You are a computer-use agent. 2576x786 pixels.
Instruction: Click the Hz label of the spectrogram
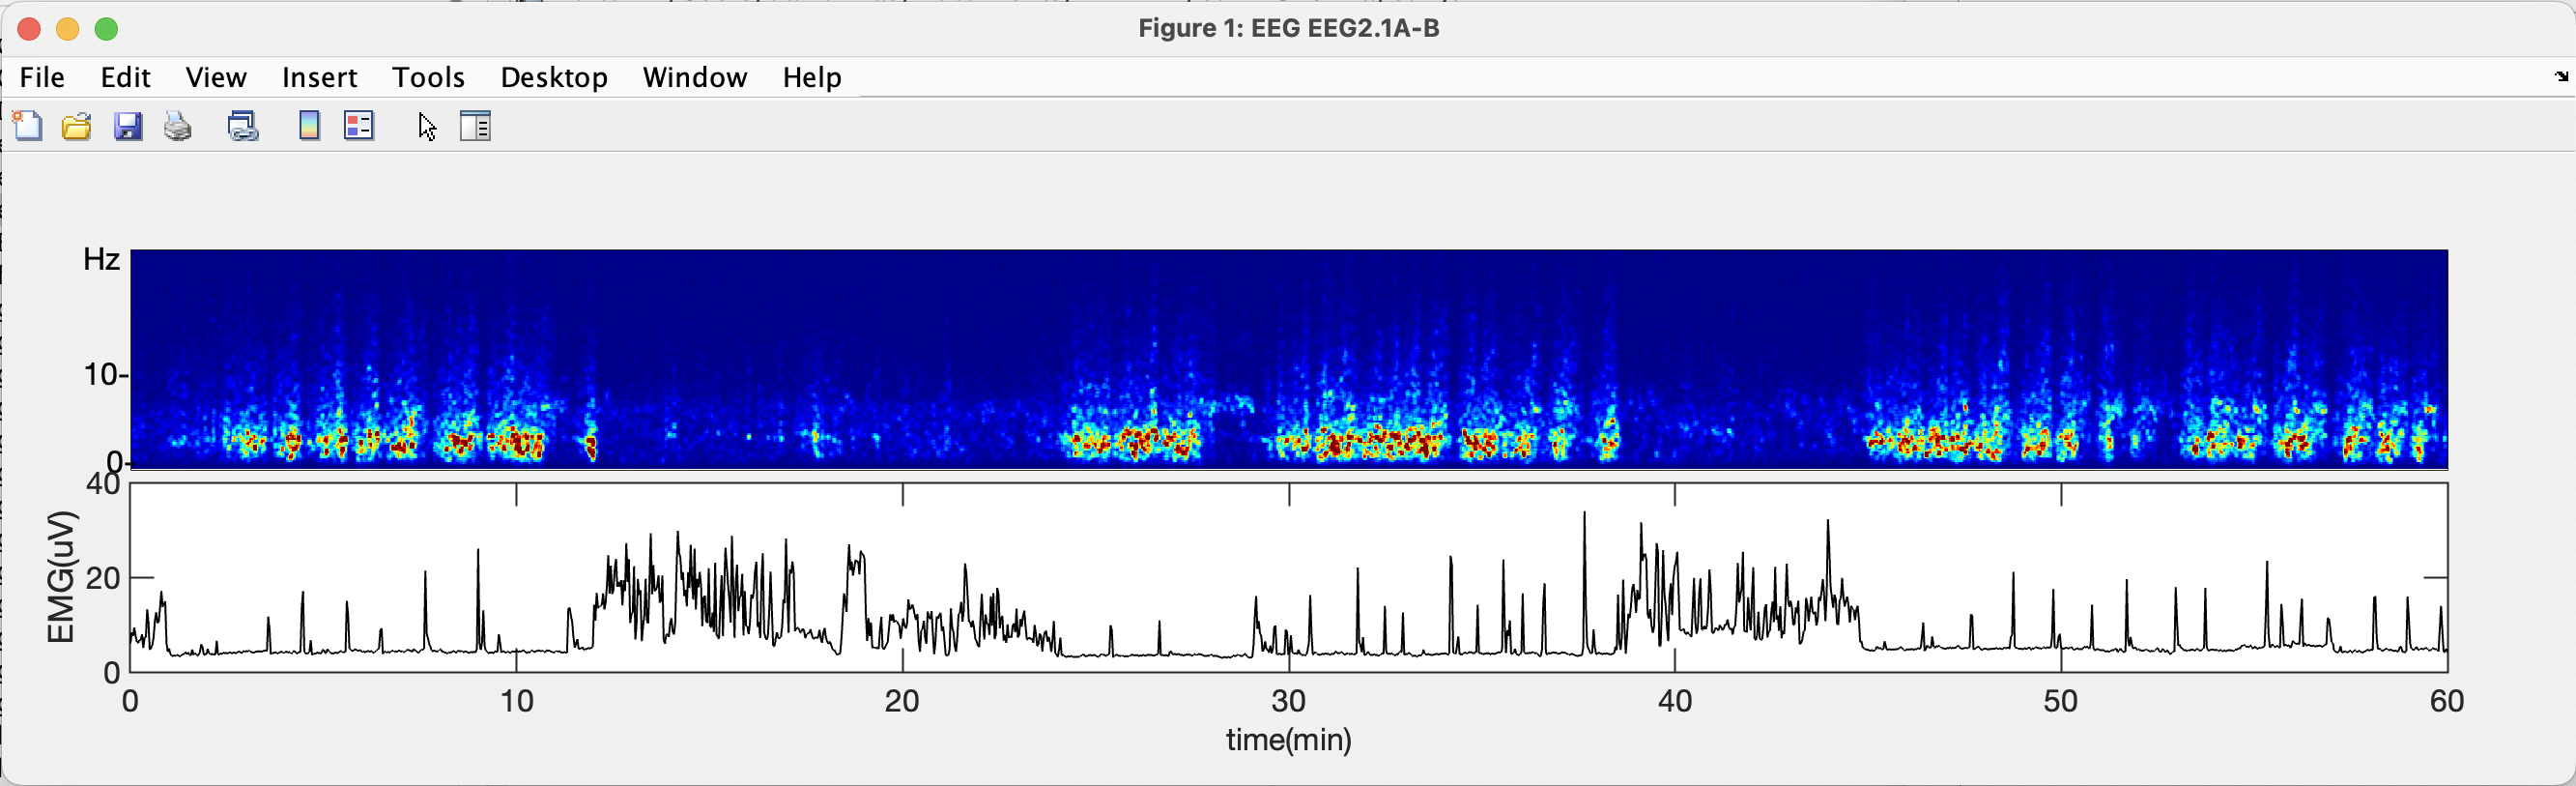coord(101,260)
